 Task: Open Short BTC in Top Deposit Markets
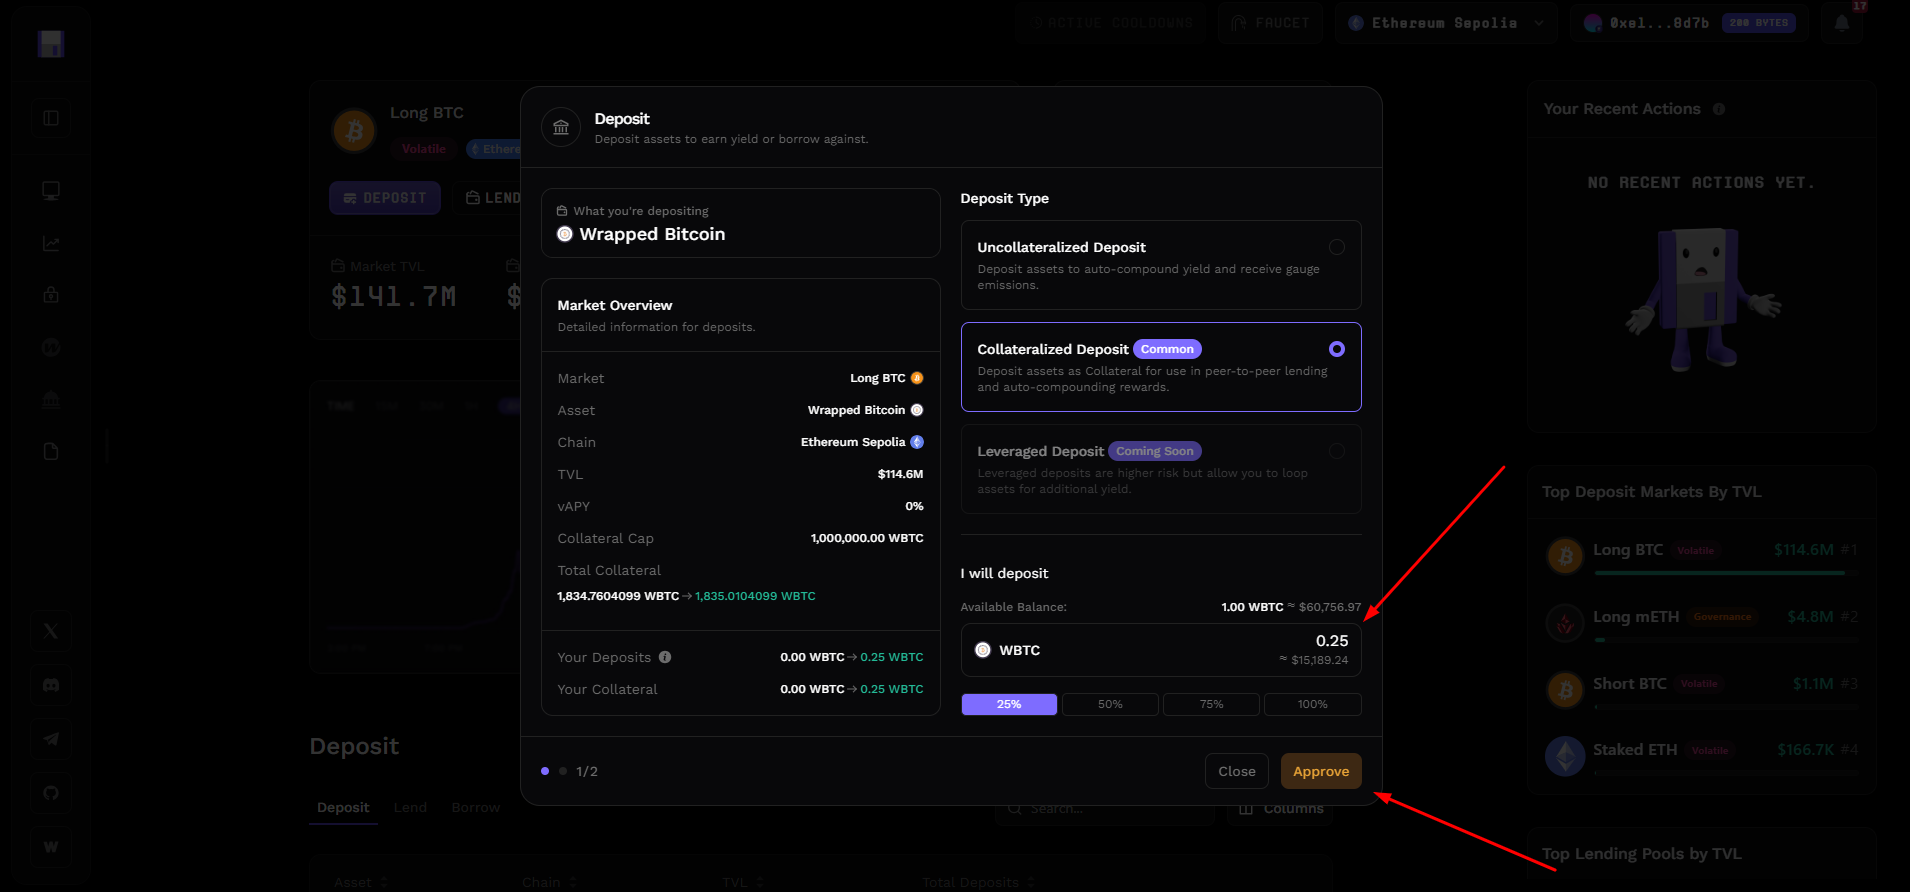(1701, 690)
